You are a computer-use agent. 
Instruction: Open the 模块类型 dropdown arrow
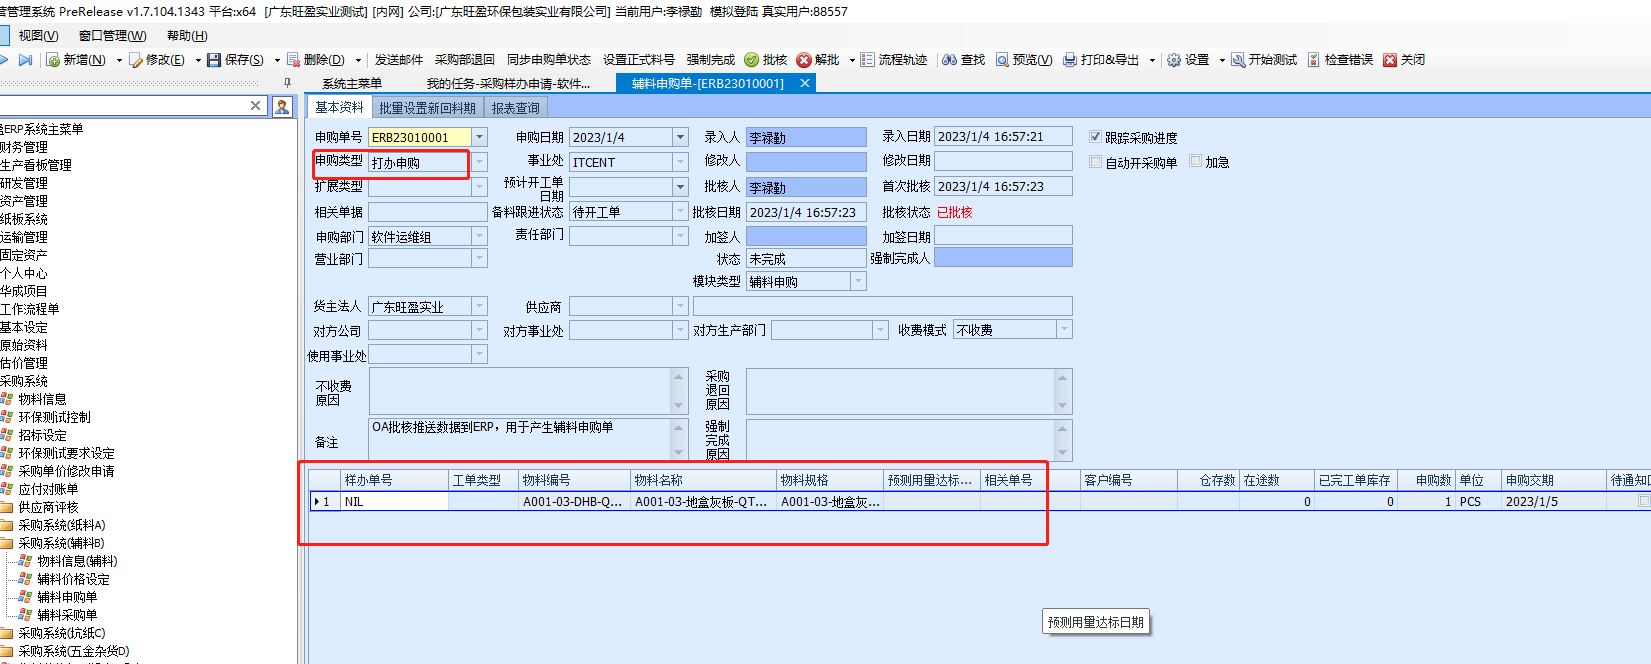[x=858, y=282]
